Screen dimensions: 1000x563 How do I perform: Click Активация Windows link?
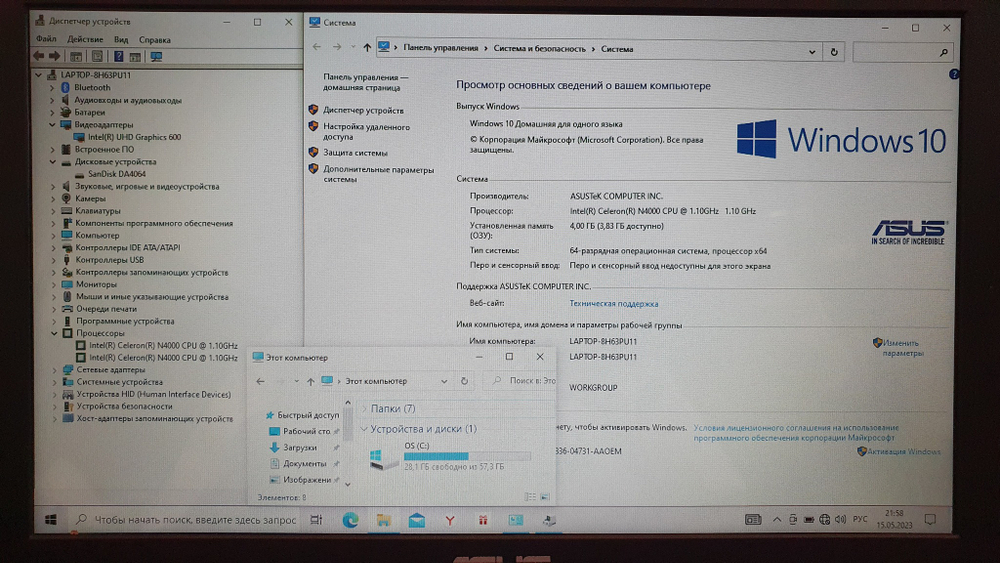904,451
